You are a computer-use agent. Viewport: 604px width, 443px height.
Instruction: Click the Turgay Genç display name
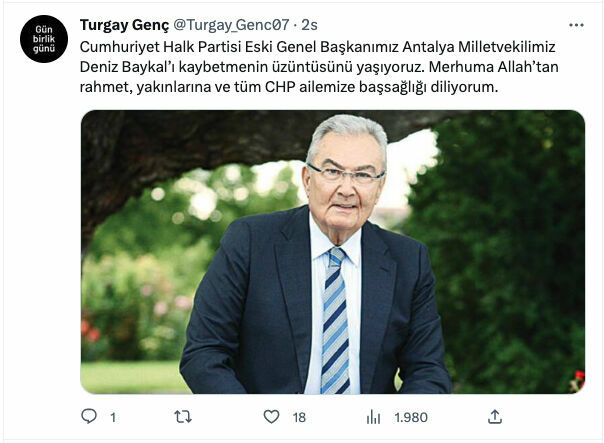124,25
